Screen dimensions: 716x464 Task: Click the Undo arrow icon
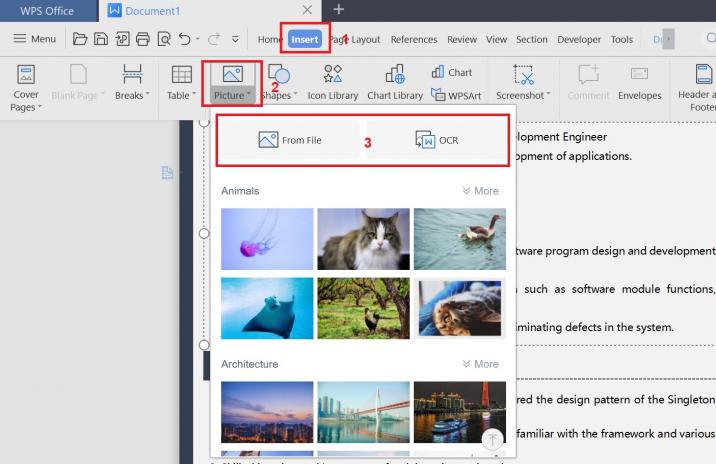(184, 39)
